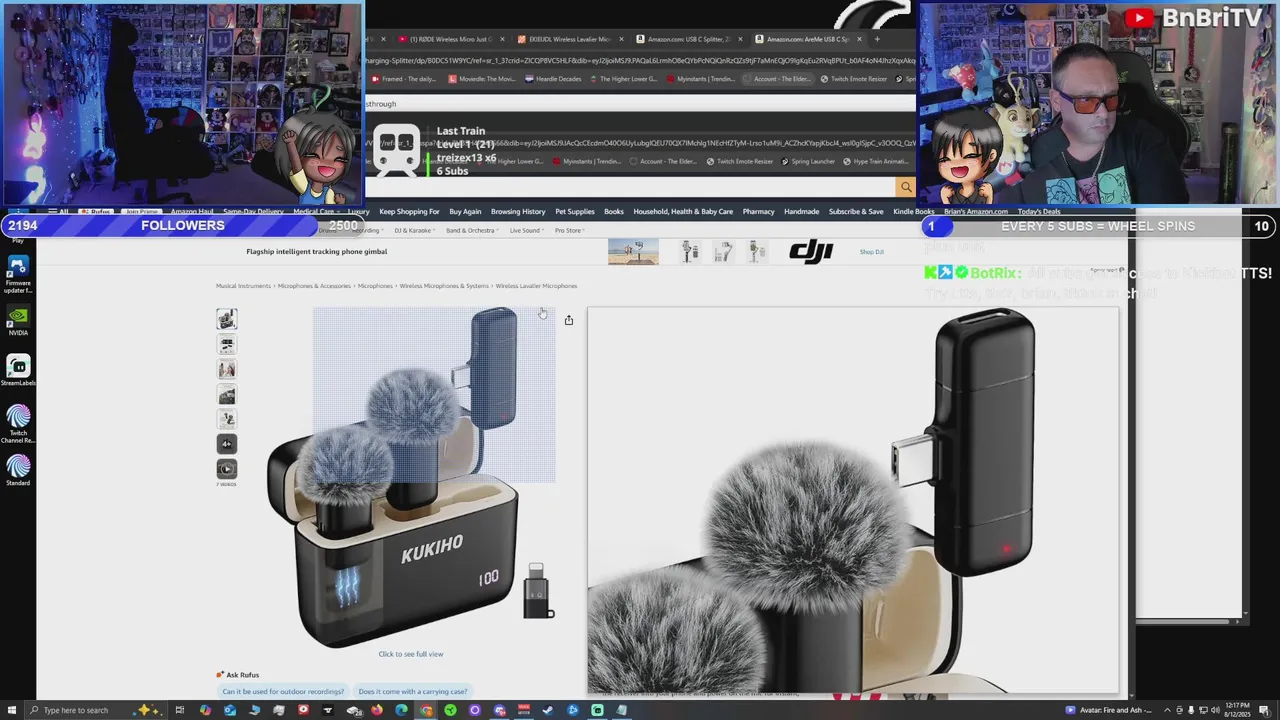Open Pharmacy nav item
Image resolution: width=1280 pixels, height=720 pixels.
click(759, 212)
